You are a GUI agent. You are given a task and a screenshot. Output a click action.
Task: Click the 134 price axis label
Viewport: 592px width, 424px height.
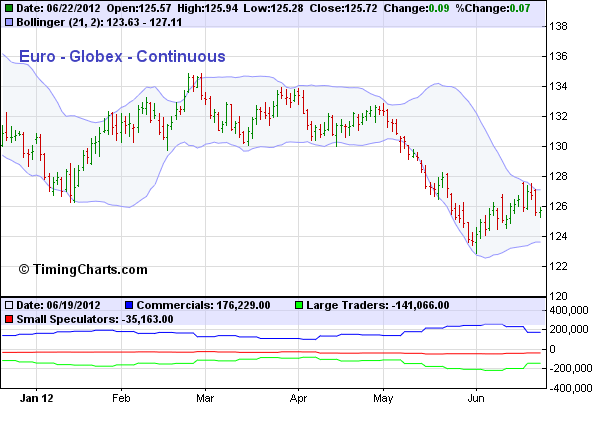point(558,86)
